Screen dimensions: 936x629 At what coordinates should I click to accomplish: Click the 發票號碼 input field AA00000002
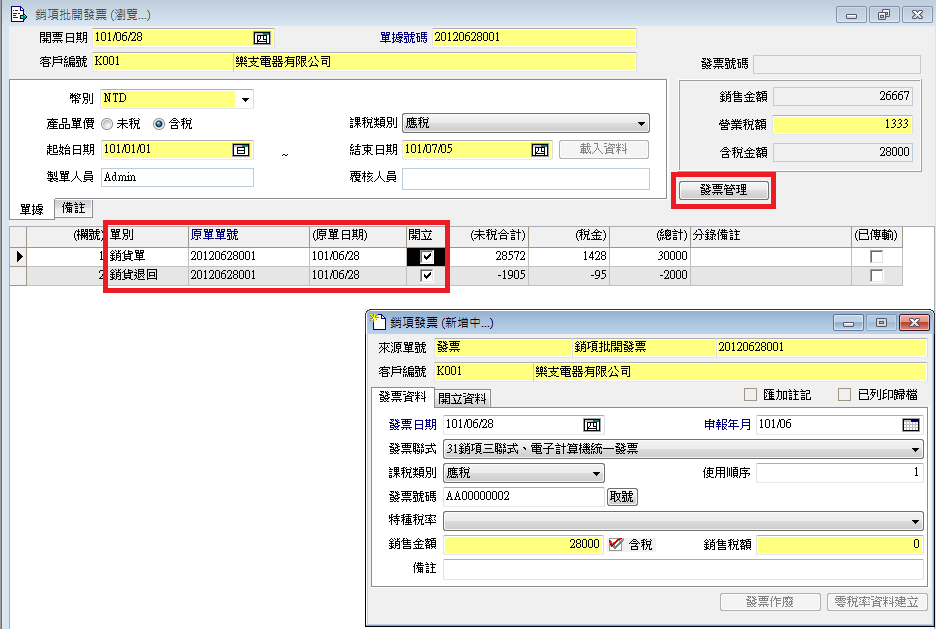pos(523,497)
